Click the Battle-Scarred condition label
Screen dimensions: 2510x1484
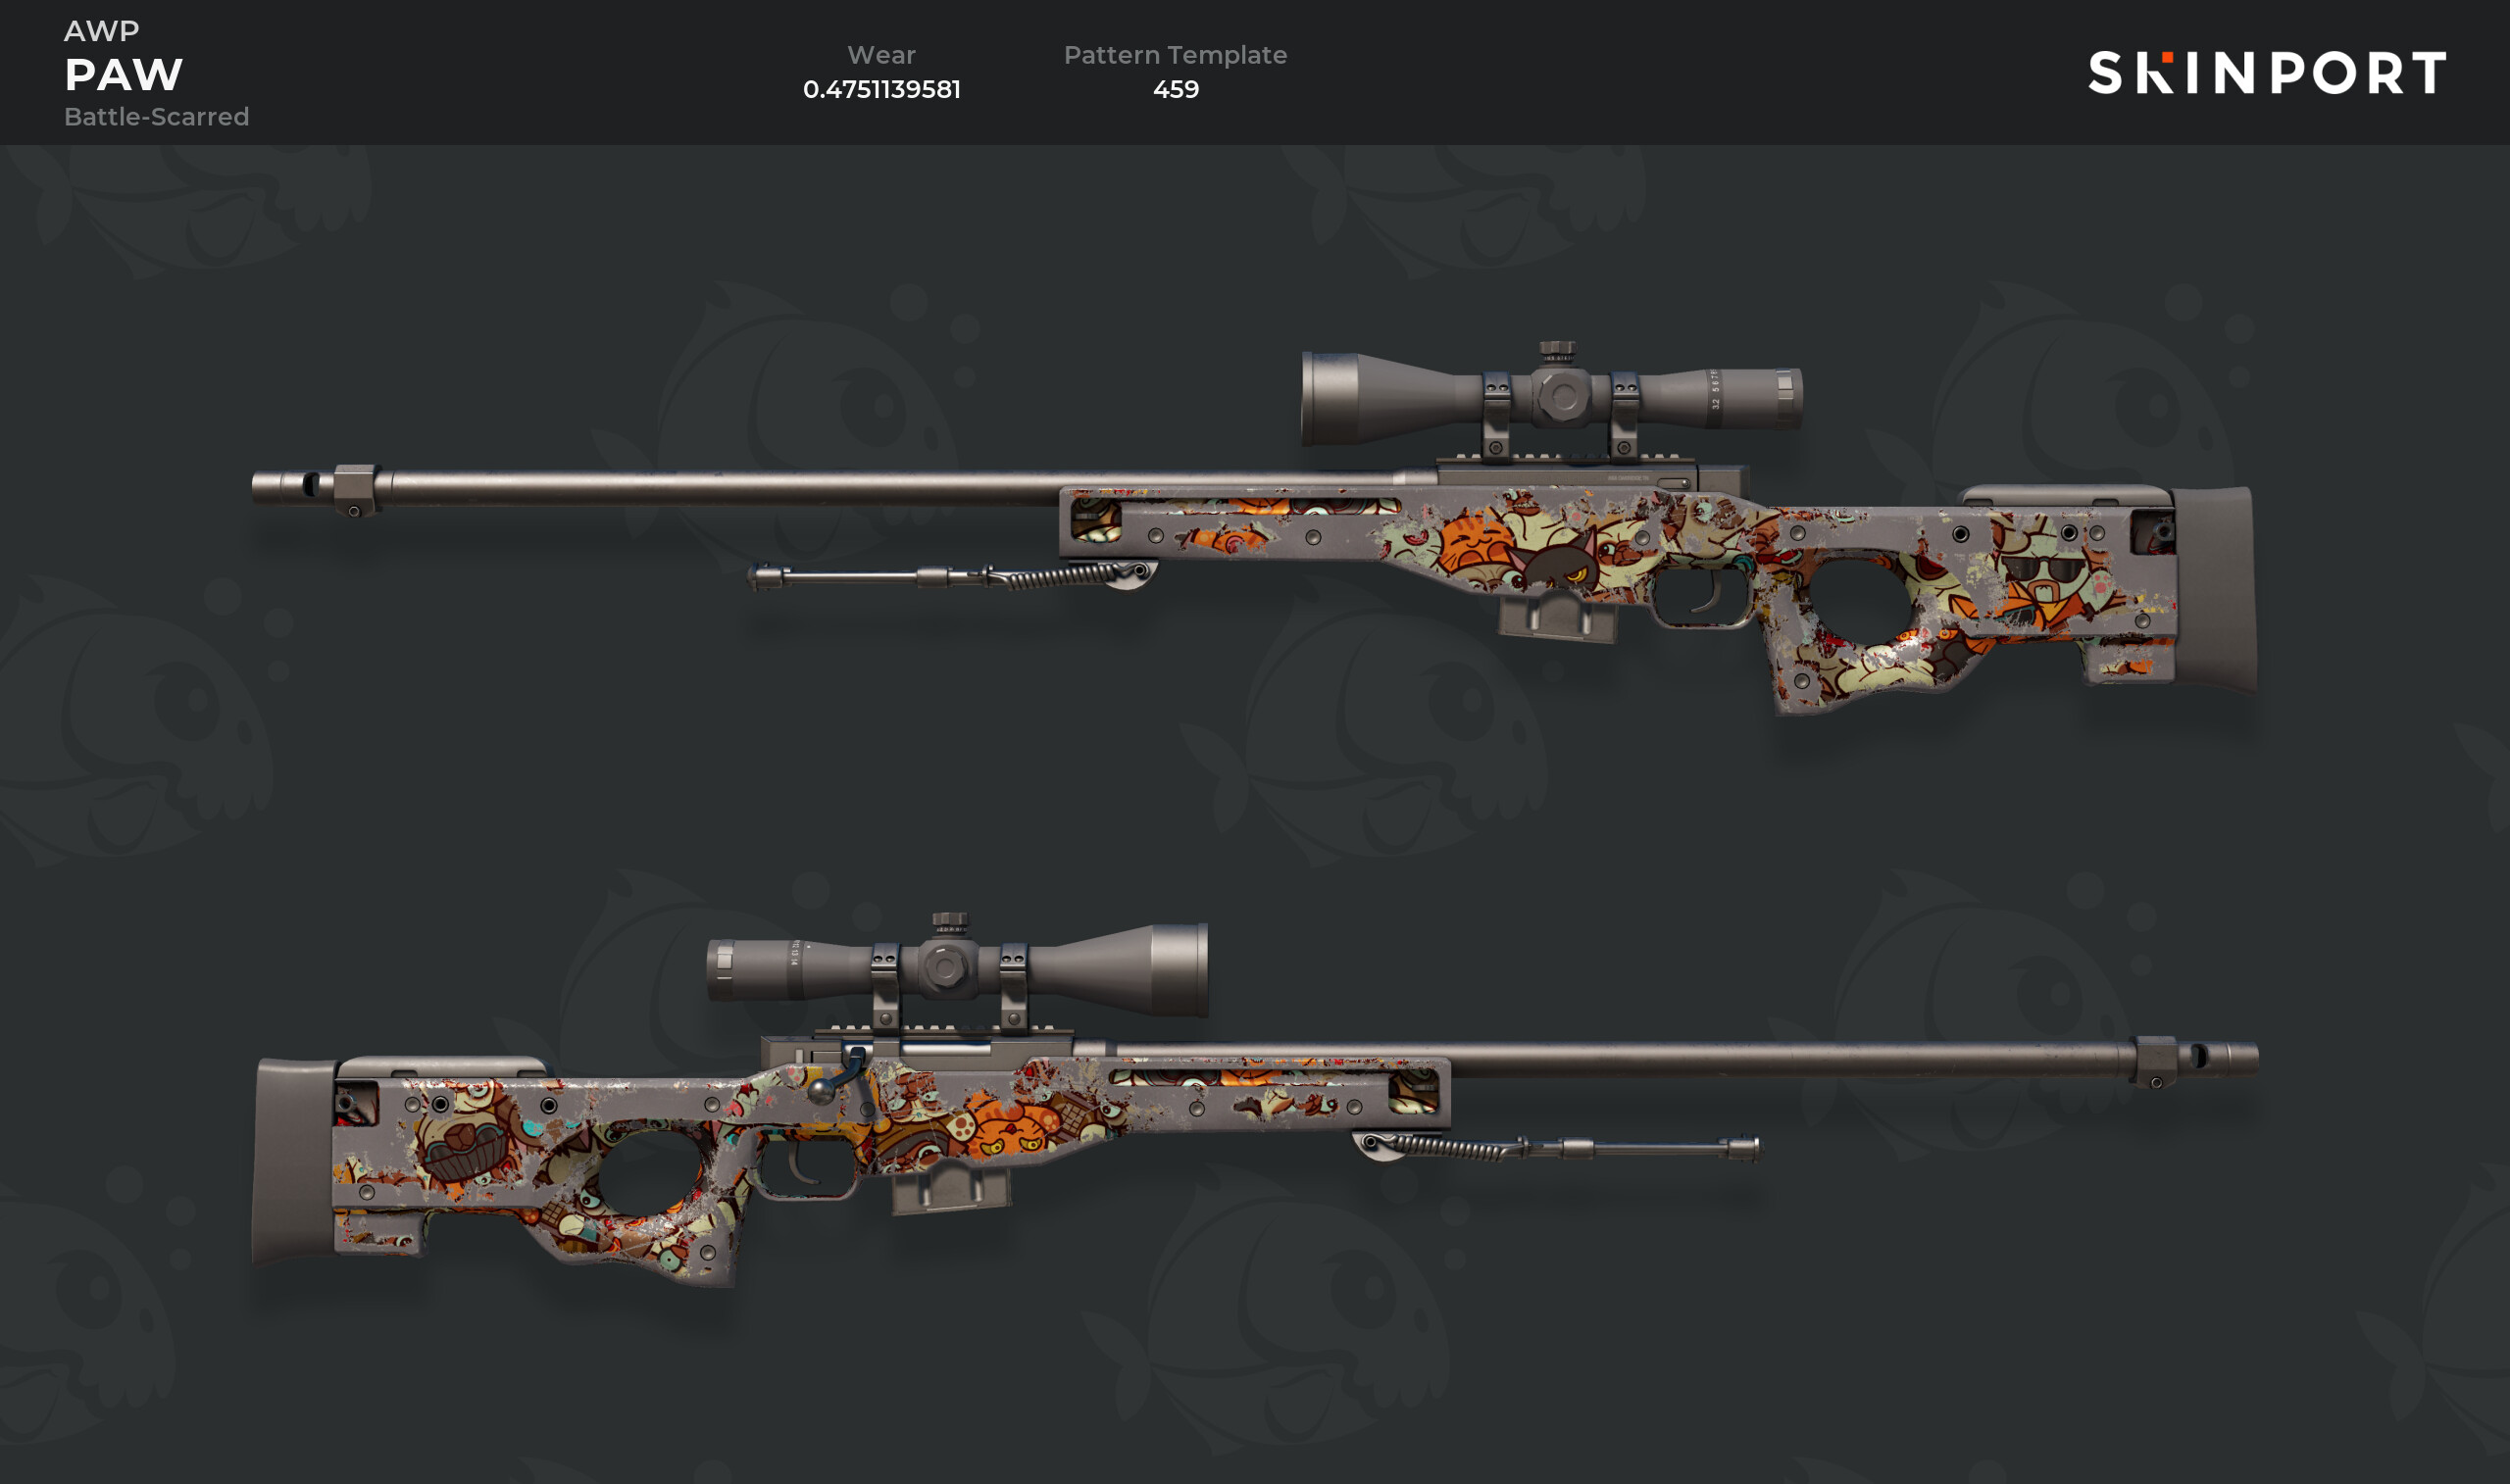tap(157, 117)
